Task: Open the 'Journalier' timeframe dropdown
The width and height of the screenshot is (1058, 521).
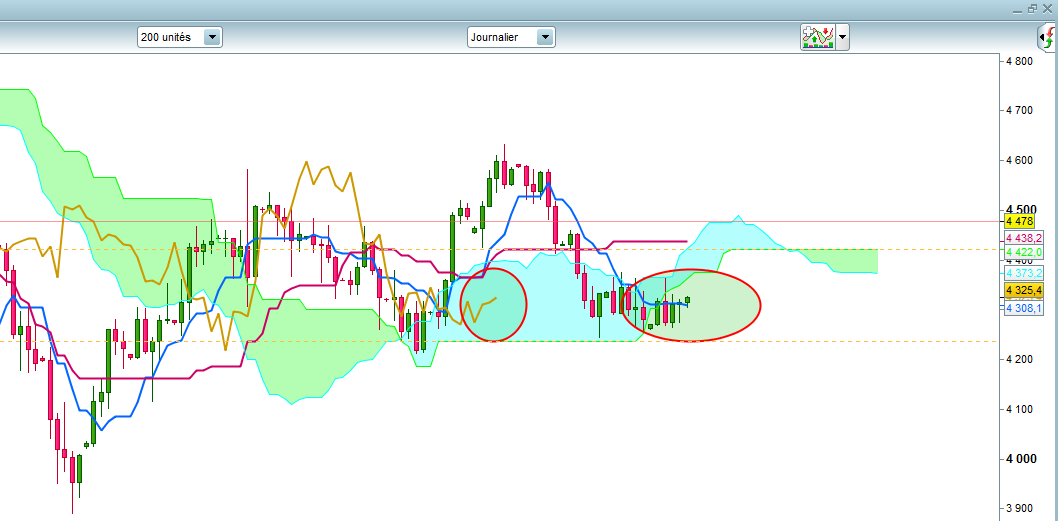Action: point(511,37)
